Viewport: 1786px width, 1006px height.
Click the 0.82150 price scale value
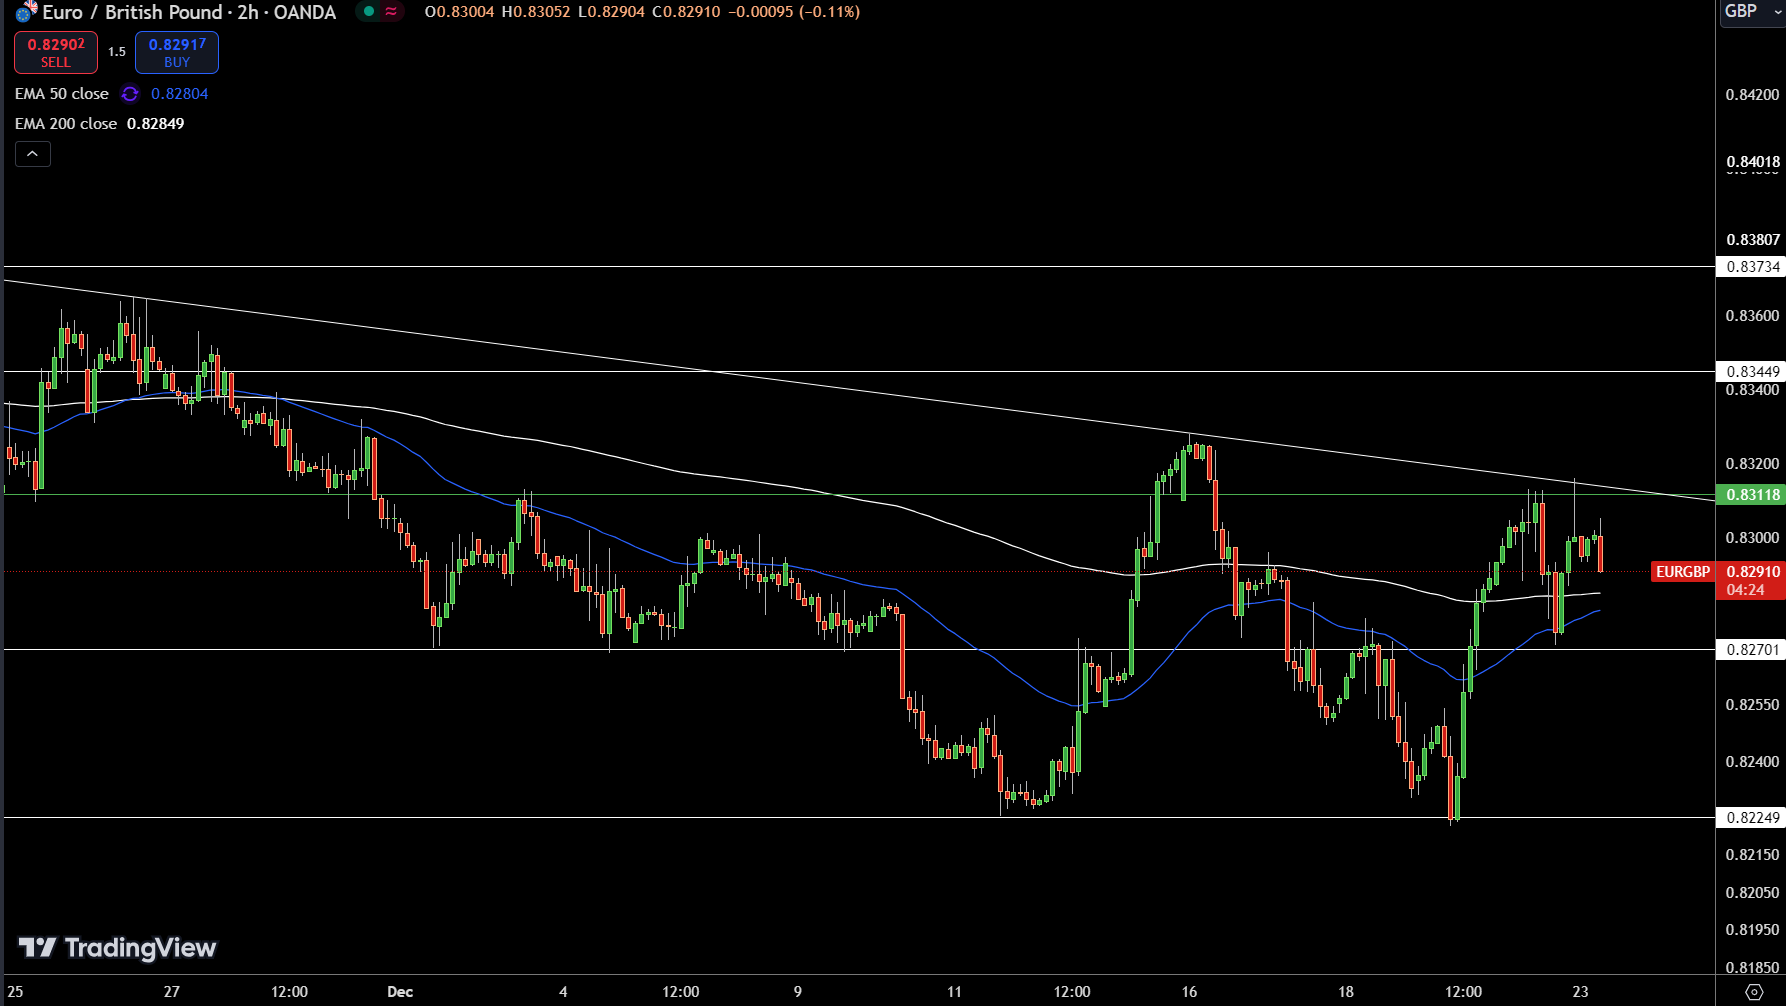tap(1752, 855)
